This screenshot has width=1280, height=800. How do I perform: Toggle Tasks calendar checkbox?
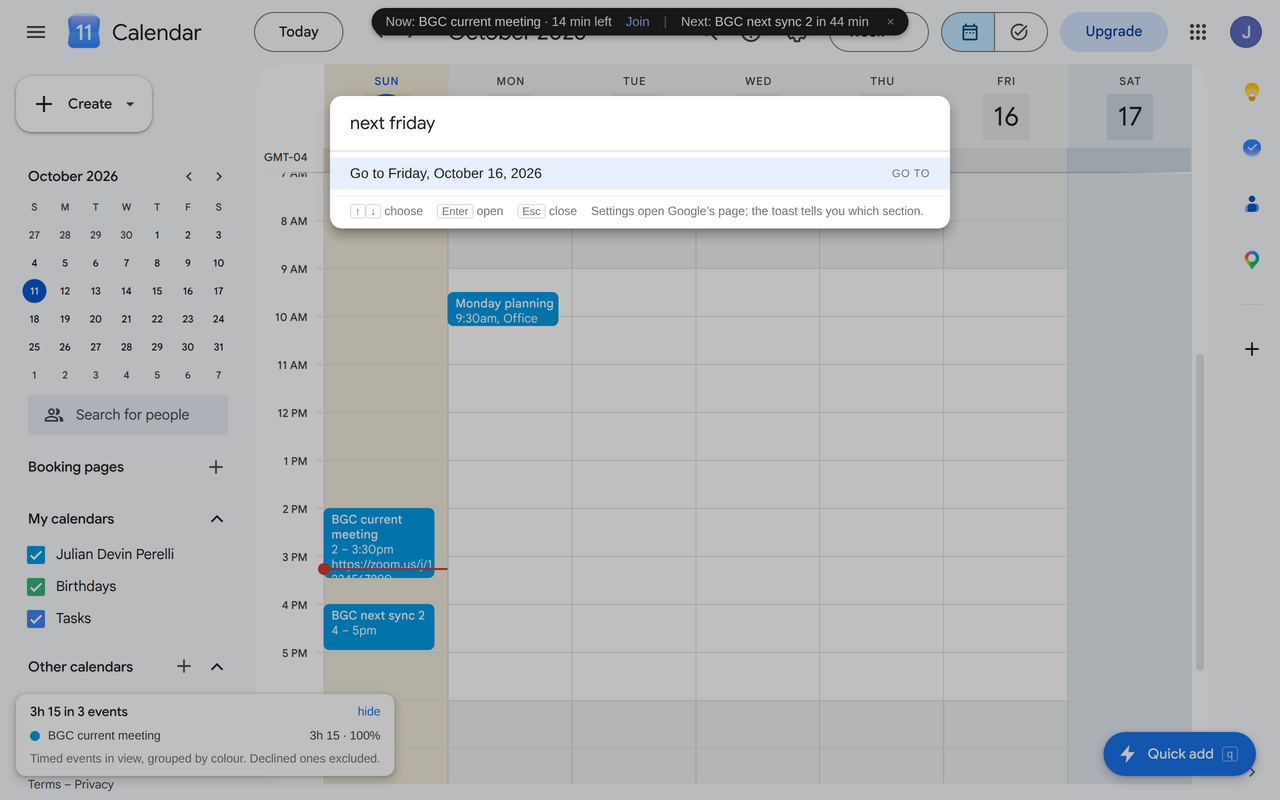(x=36, y=618)
